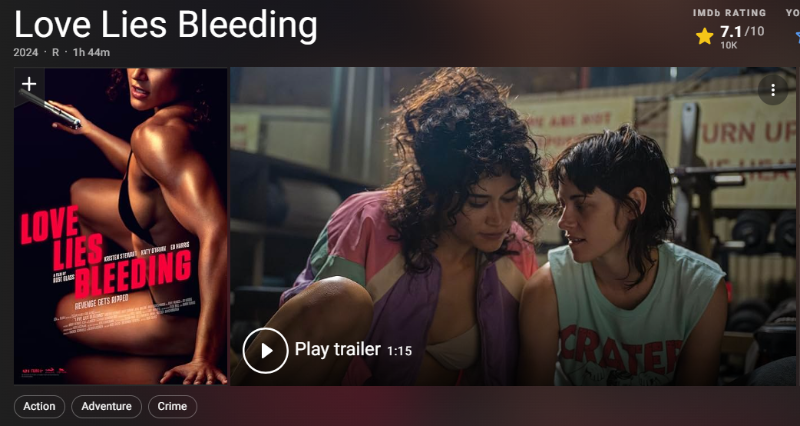This screenshot has width=800, height=426.
Task: Click the IMDb RATING heading label
Action: click(x=730, y=13)
